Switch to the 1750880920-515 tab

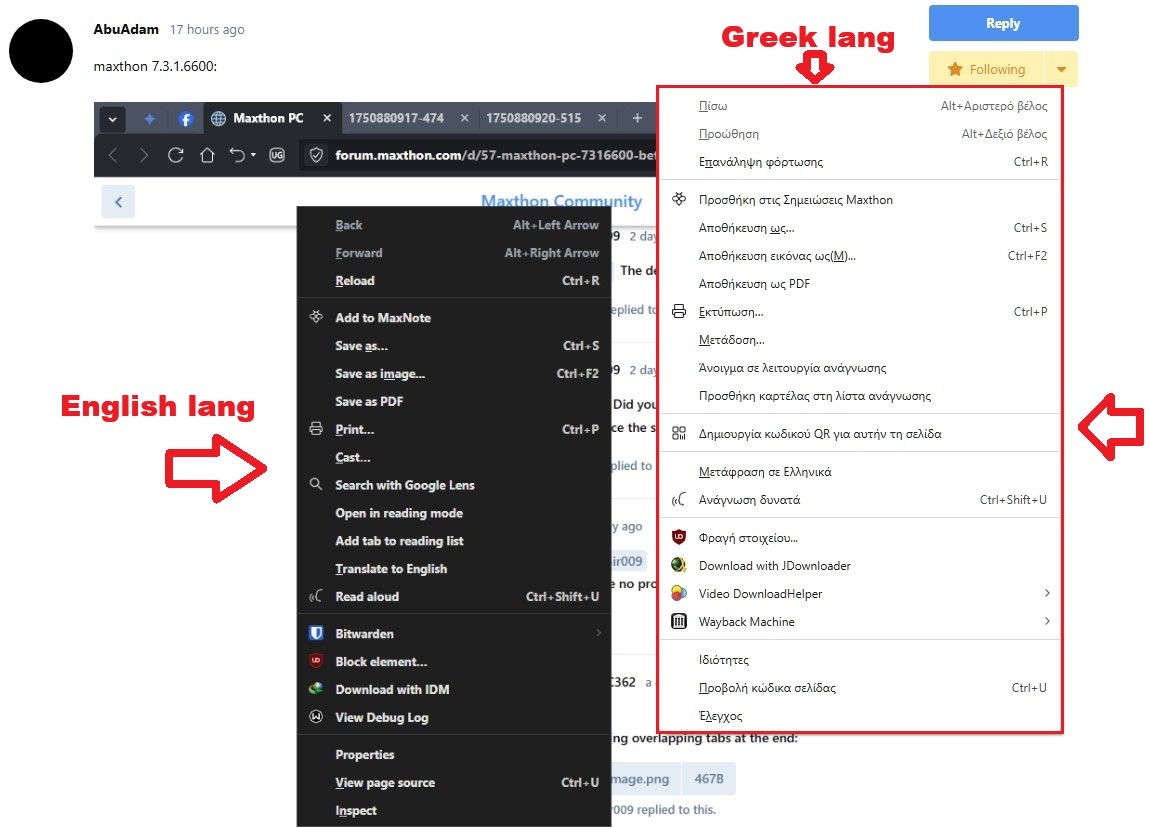point(533,118)
